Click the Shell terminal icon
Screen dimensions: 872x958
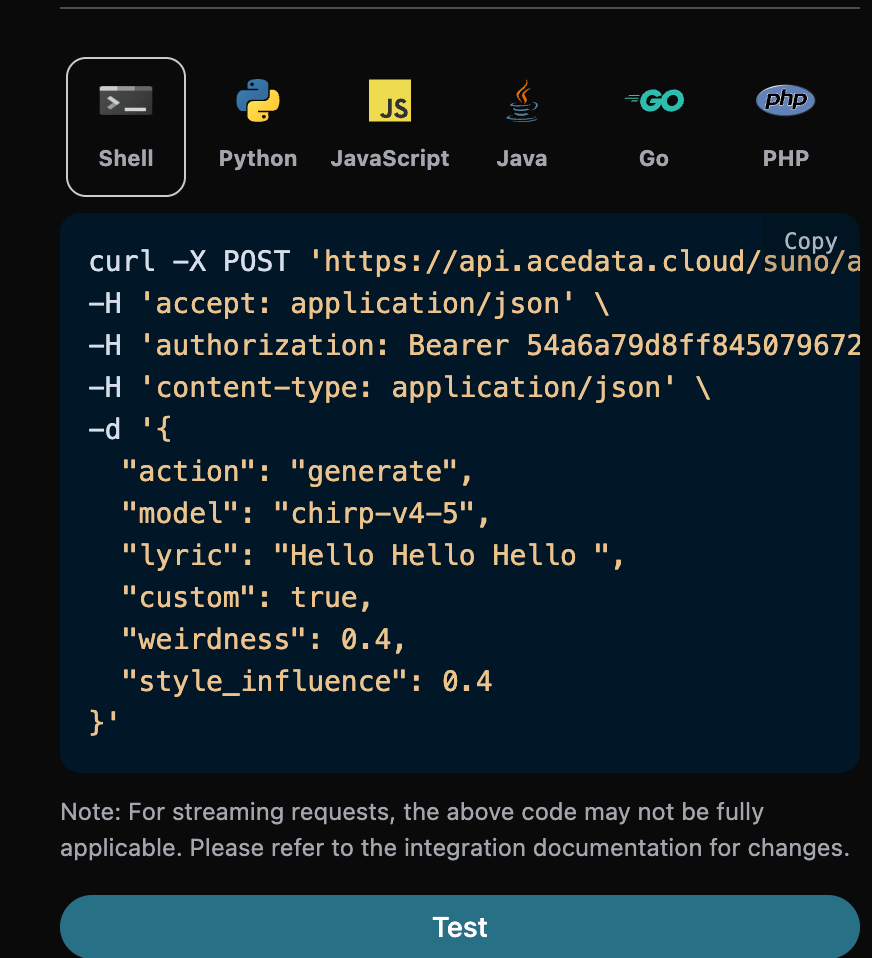tap(126, 101)
